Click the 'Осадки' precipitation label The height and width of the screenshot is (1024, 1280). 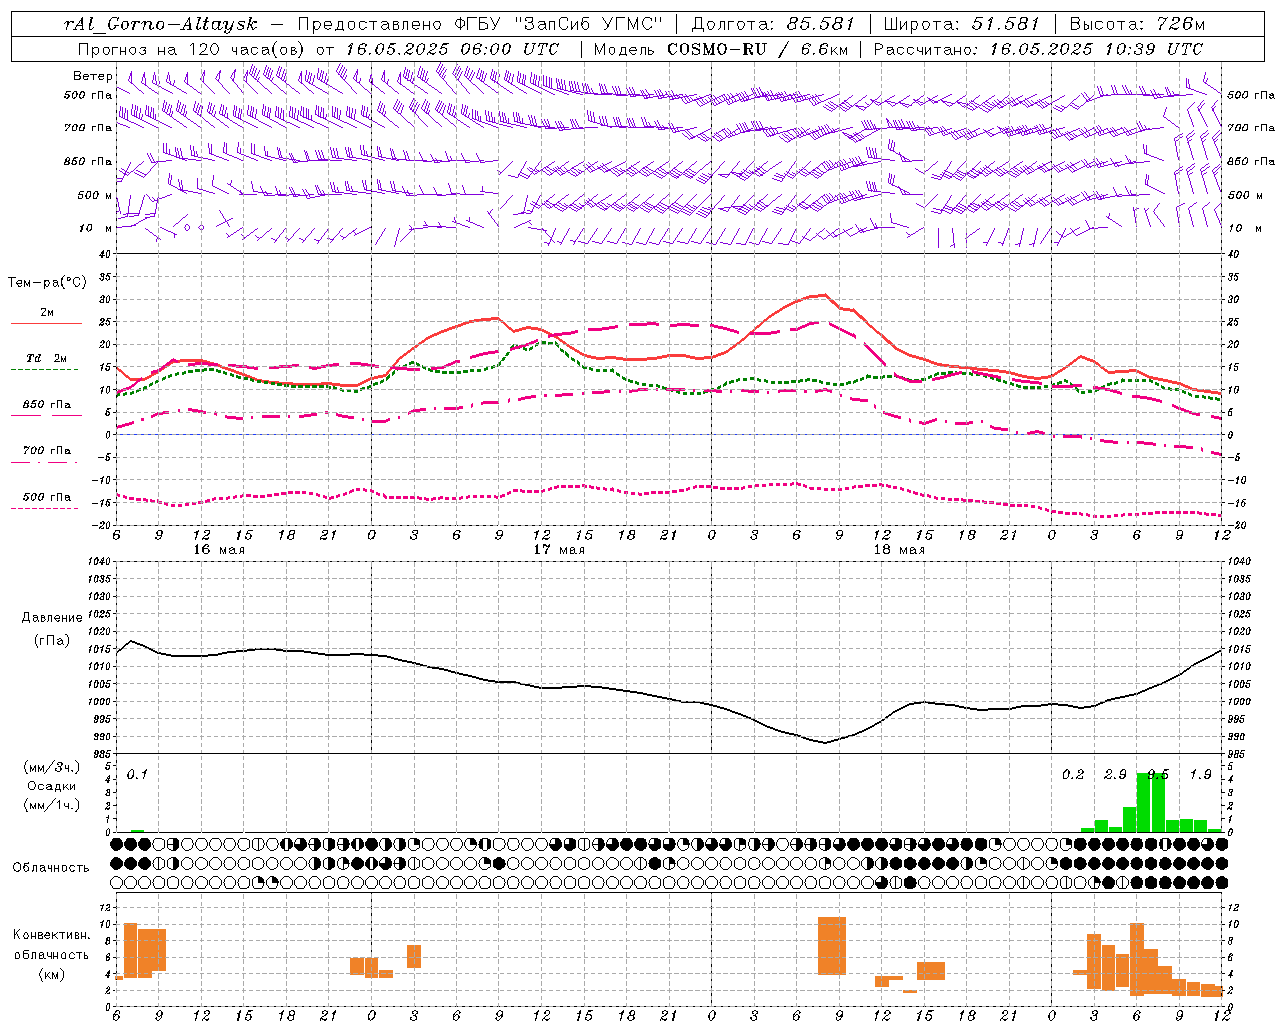point(52,786)
